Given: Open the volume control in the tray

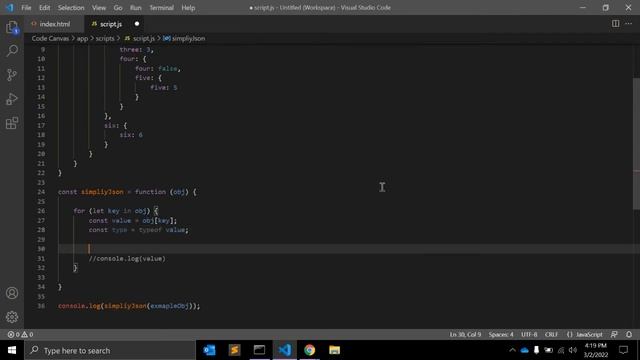Looking at the screenshot, I should (x=573, y=350).
